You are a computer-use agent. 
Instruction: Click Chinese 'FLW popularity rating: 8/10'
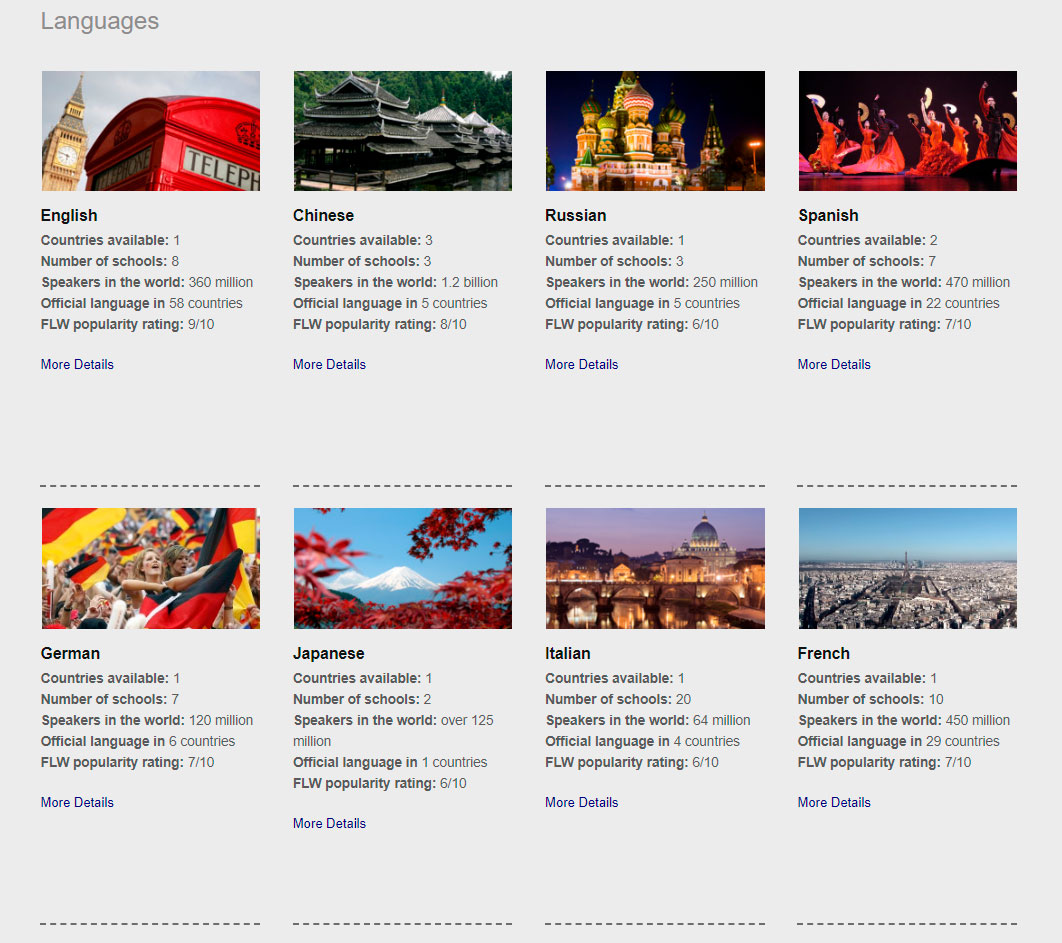coord(380,324)
